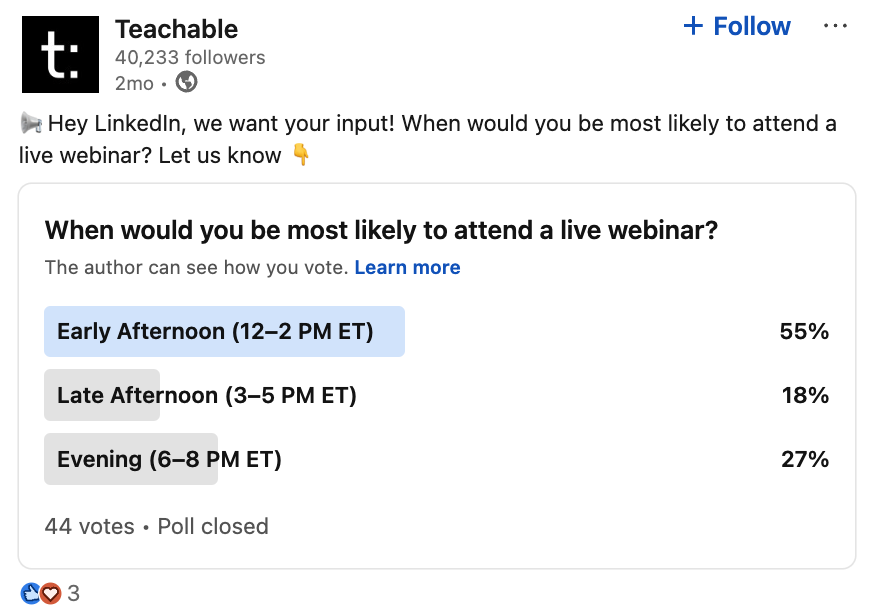Click the globe public visibility icon
The height and width of the screenshot is (616, 878).
tap(186, 82)
